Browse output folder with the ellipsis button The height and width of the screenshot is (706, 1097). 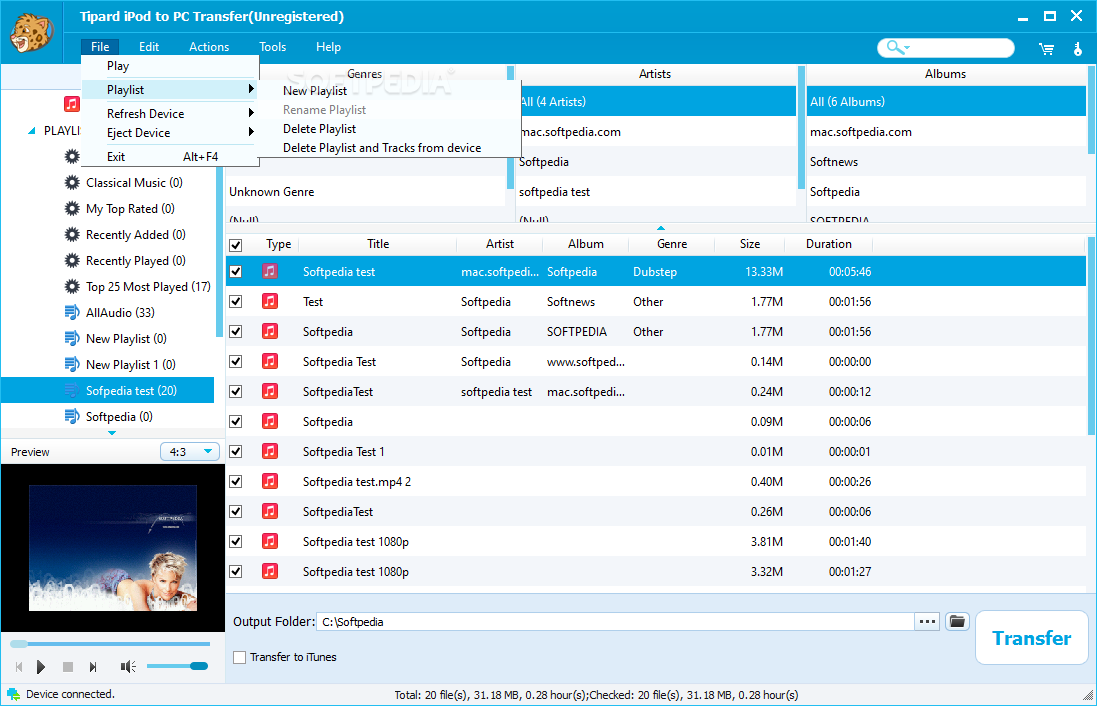(x=927, y=621)
